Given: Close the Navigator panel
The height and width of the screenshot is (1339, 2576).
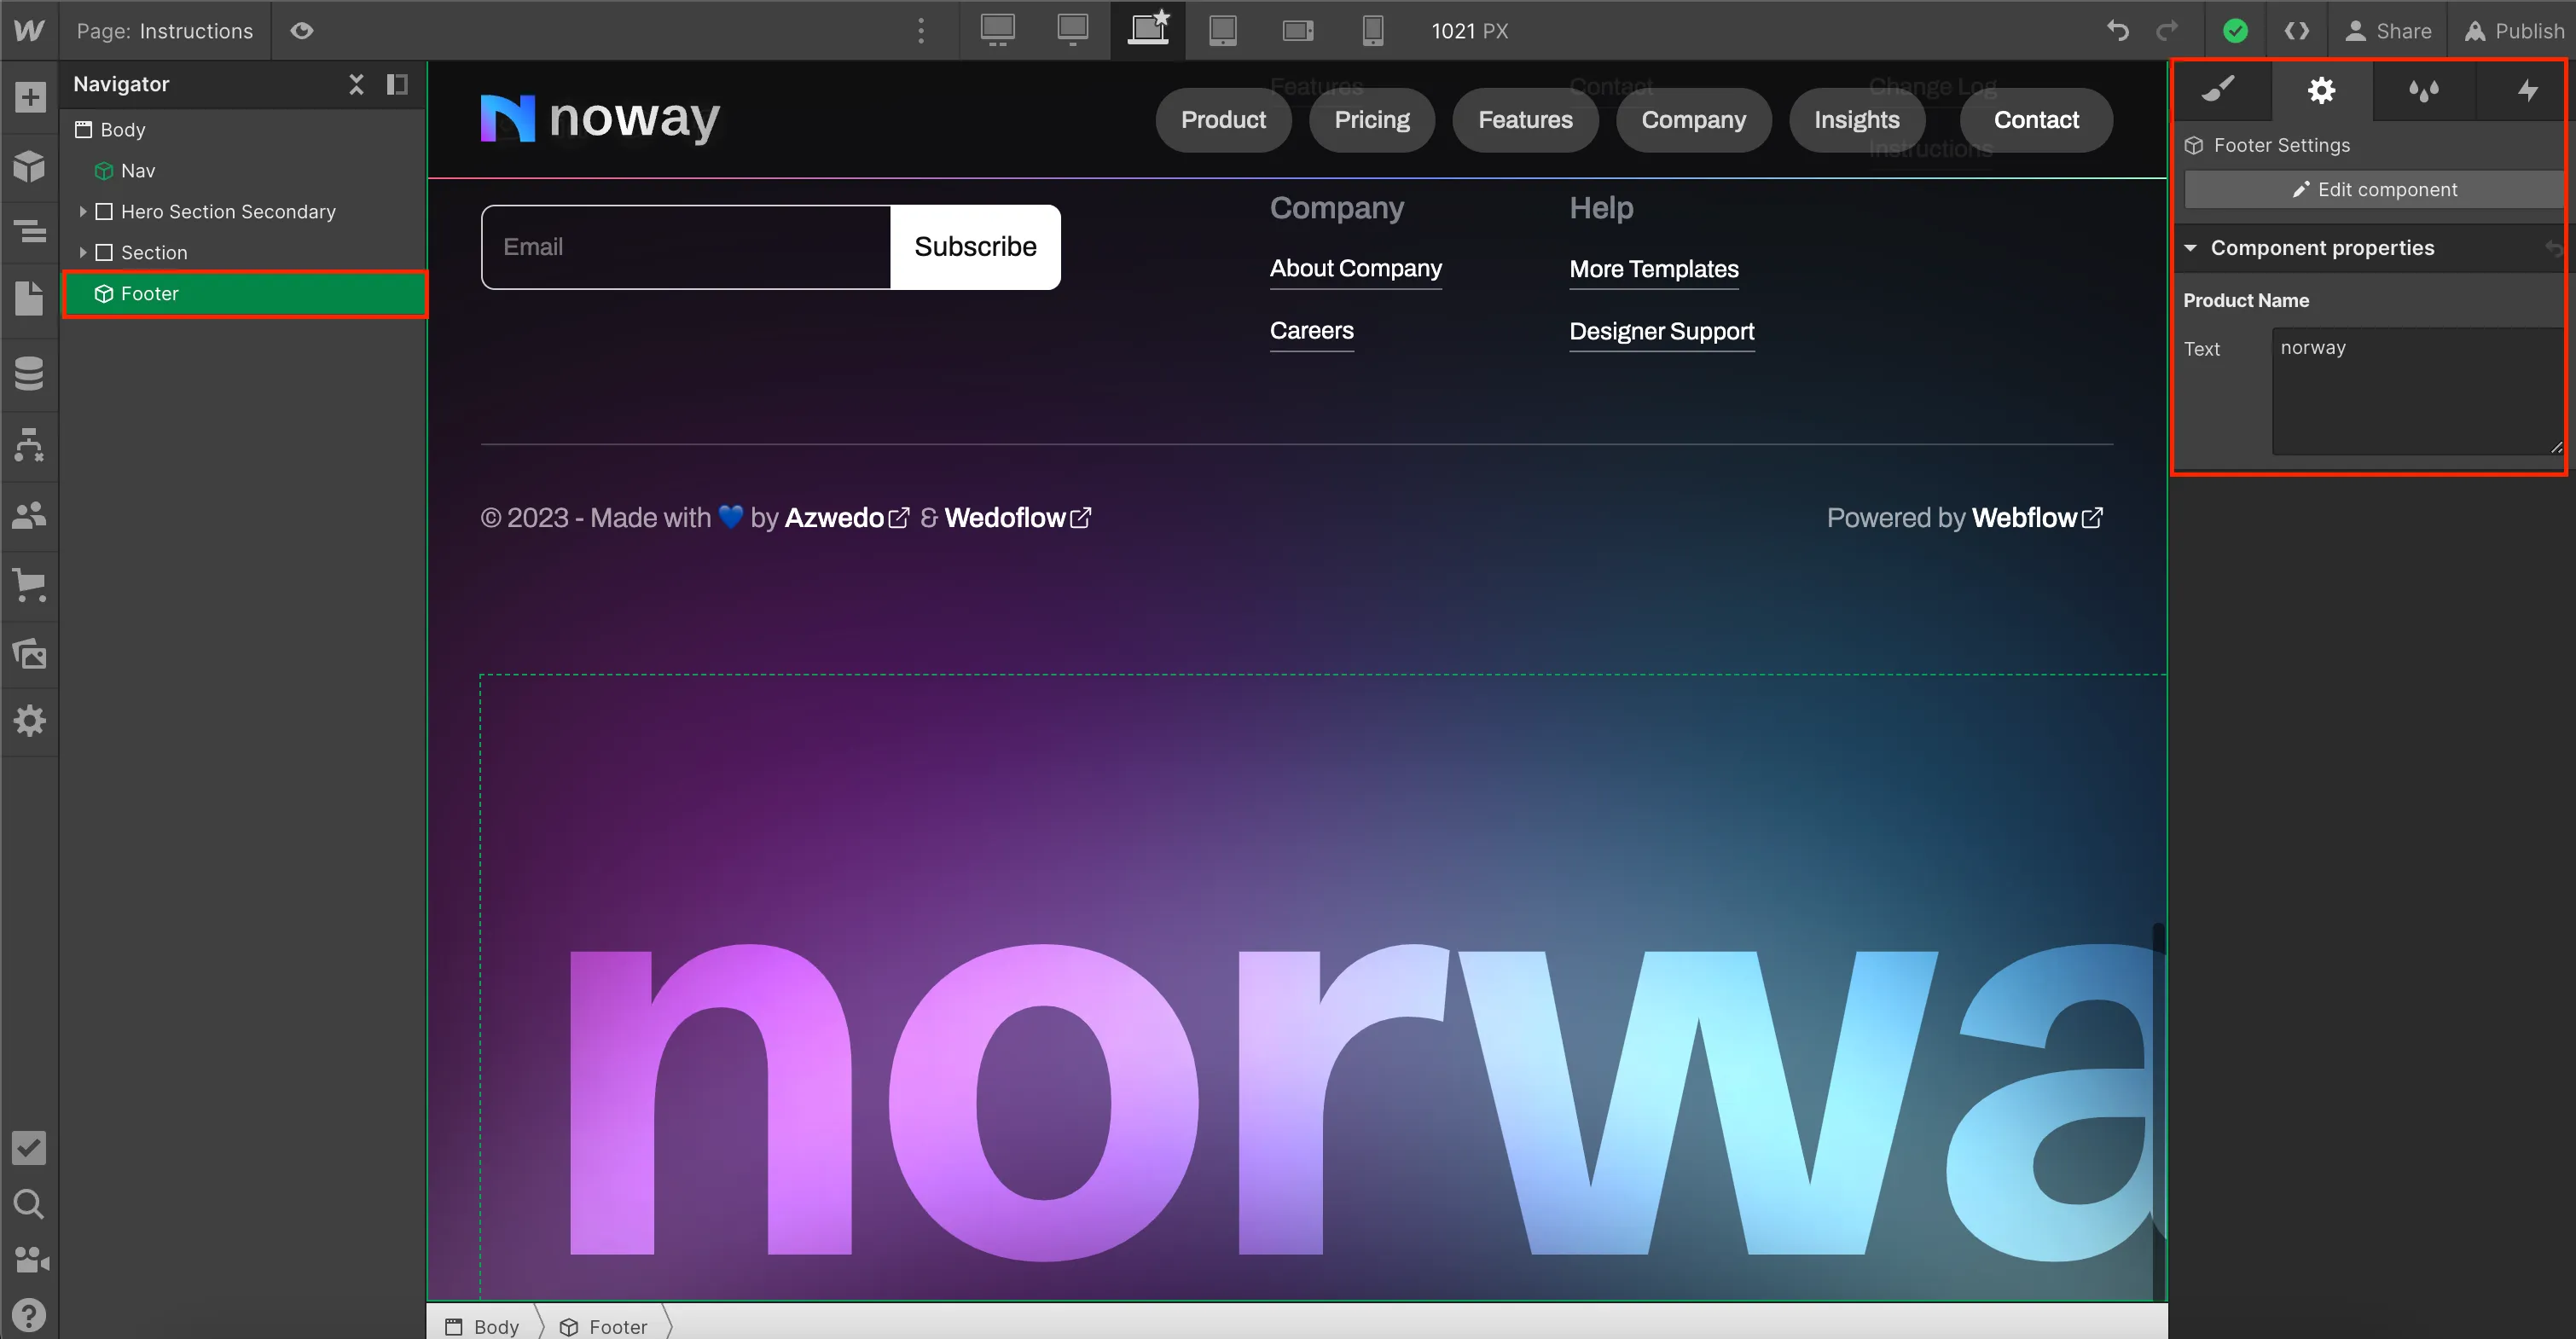Looking at the screenshot, I should [356, 84].
